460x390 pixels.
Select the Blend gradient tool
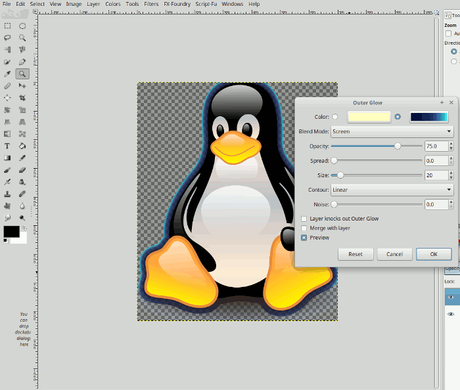pyautogui.click(x=7, y=158)
